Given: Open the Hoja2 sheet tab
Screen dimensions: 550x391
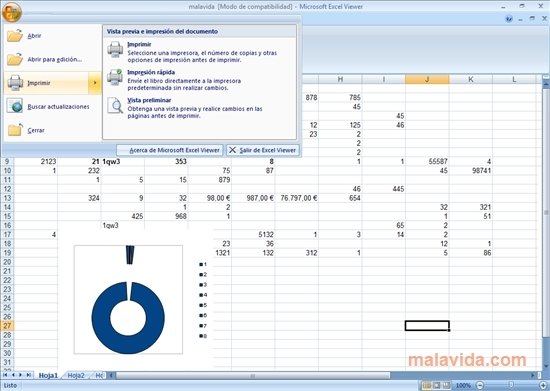Looking at the screenshot, I should [76, 375].
